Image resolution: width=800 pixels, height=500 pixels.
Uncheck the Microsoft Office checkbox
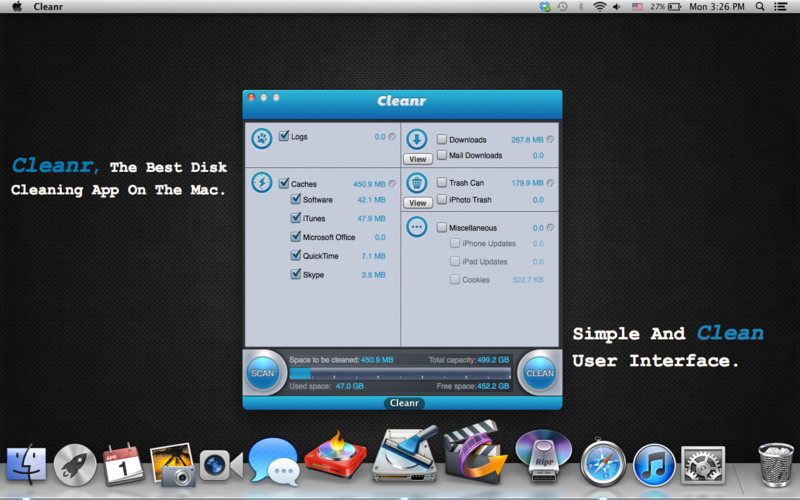295,236
